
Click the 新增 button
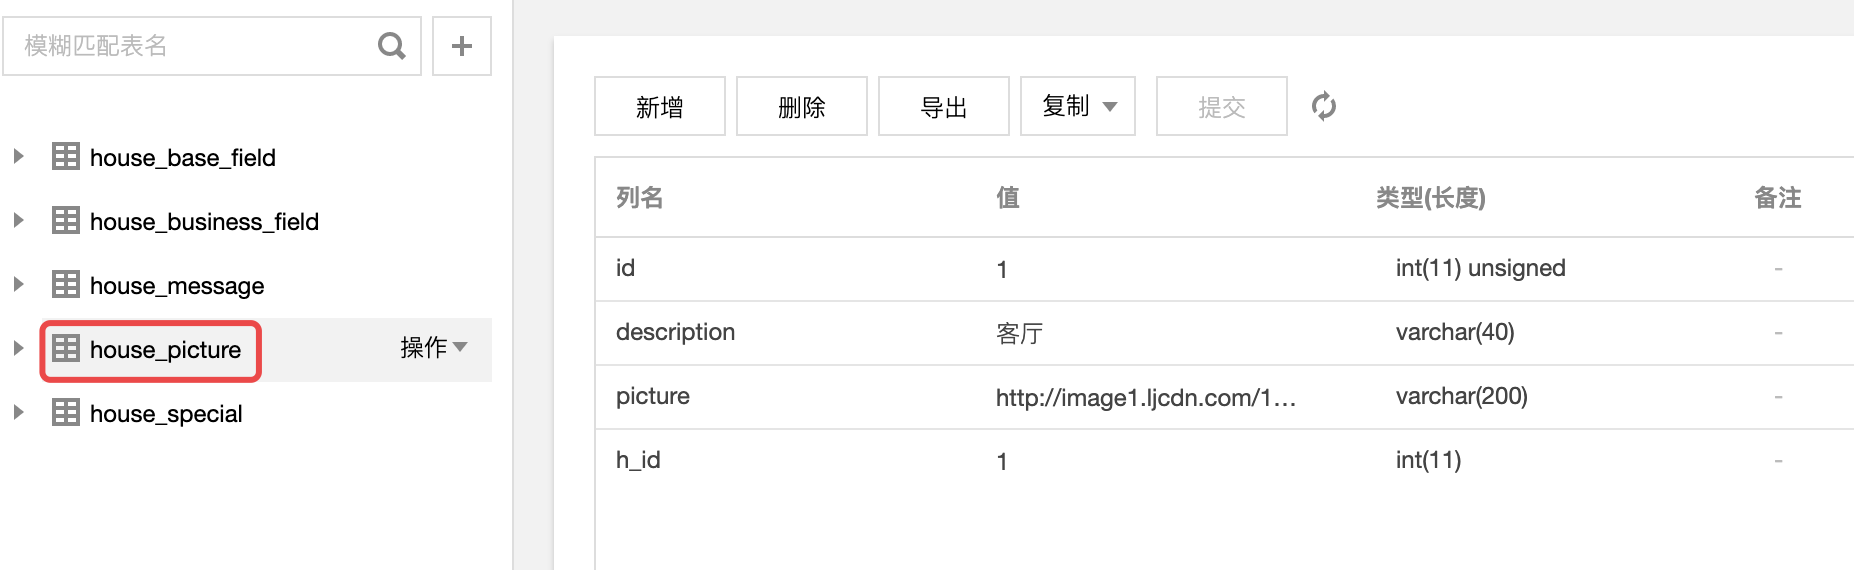tap(660, 106)
